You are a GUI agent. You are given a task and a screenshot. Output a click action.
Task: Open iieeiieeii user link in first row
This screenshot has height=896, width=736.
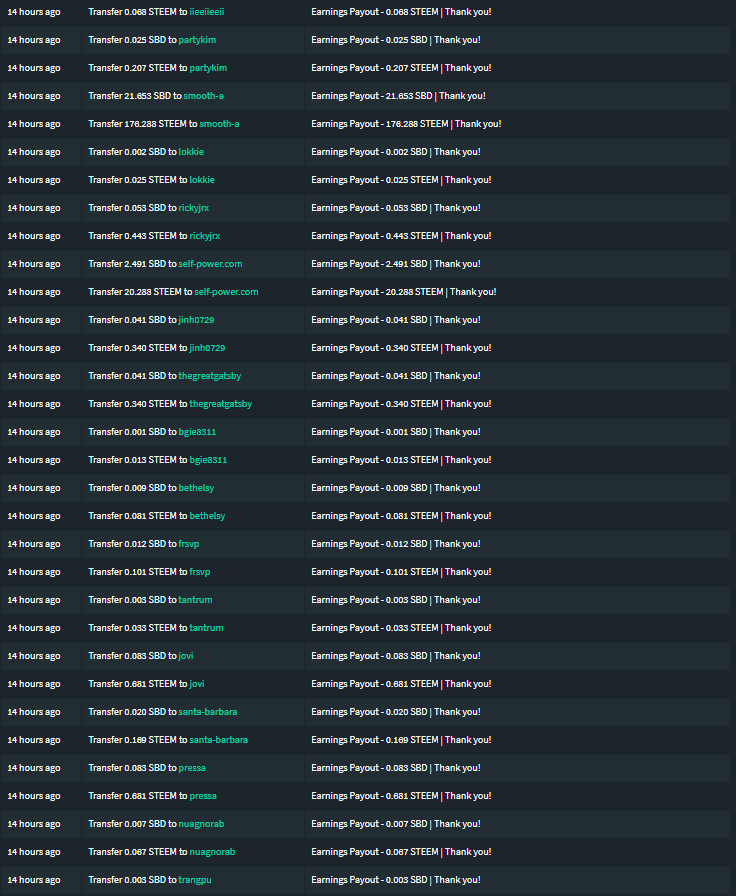click(x=207, y=12)
